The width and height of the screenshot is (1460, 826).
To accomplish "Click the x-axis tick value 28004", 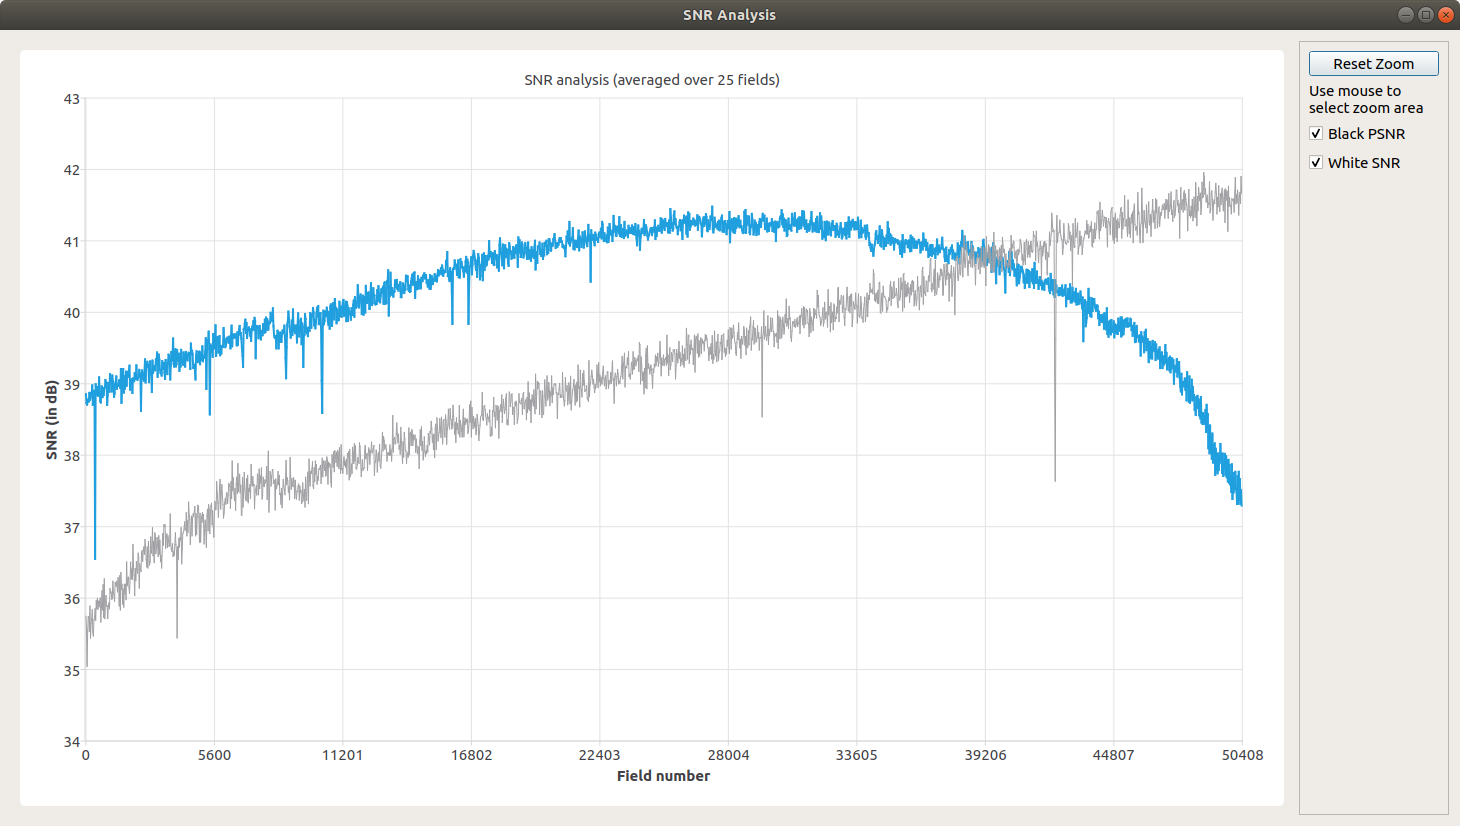I will click(x=728, y=755).
